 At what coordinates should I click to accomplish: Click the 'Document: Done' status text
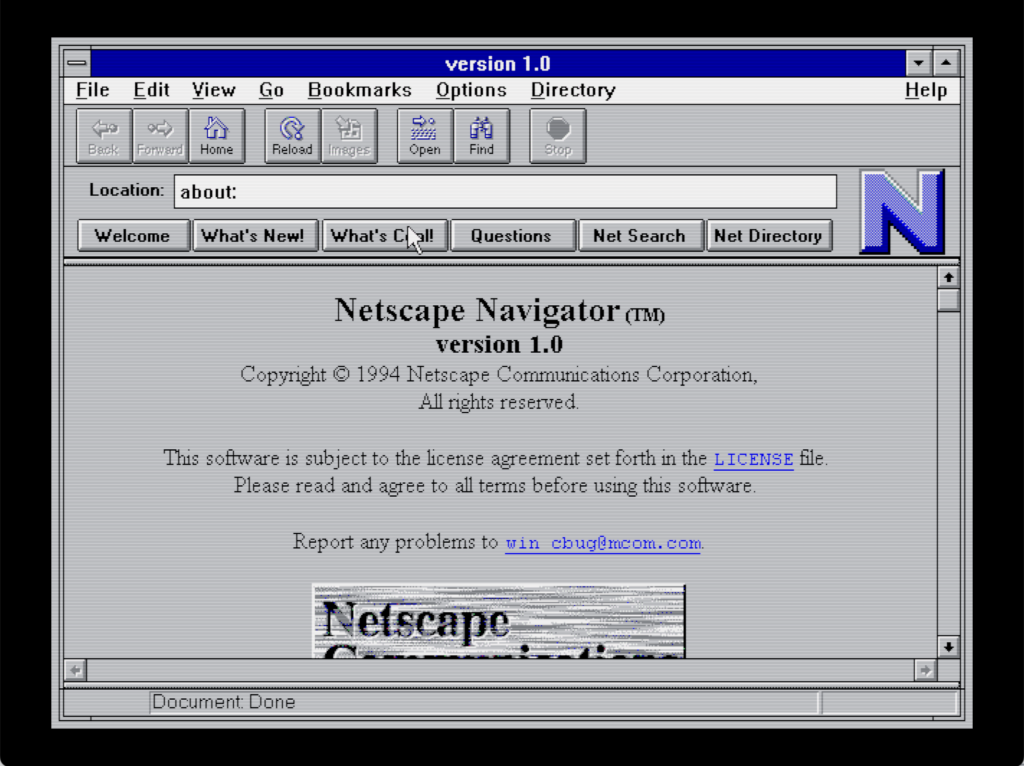[x=224, y=702]
